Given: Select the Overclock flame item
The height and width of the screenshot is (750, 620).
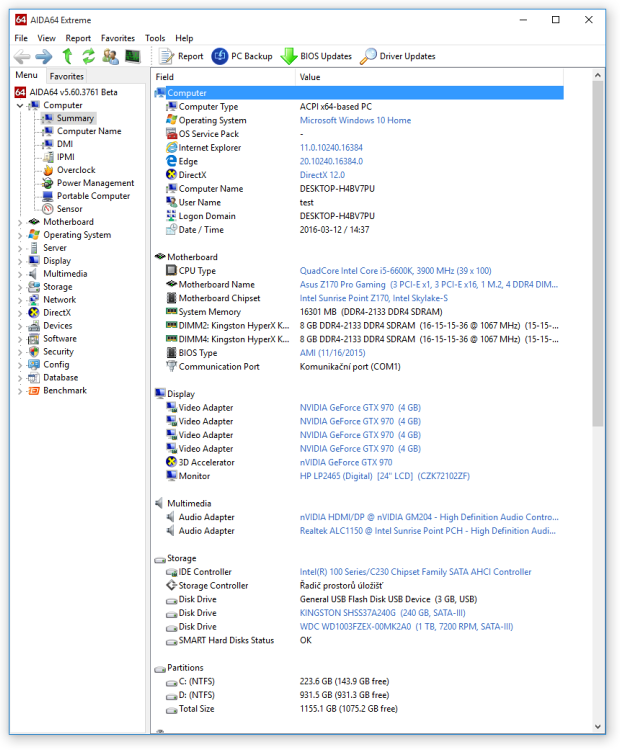Looking at the screenshot, I should [x=75, y=170].
